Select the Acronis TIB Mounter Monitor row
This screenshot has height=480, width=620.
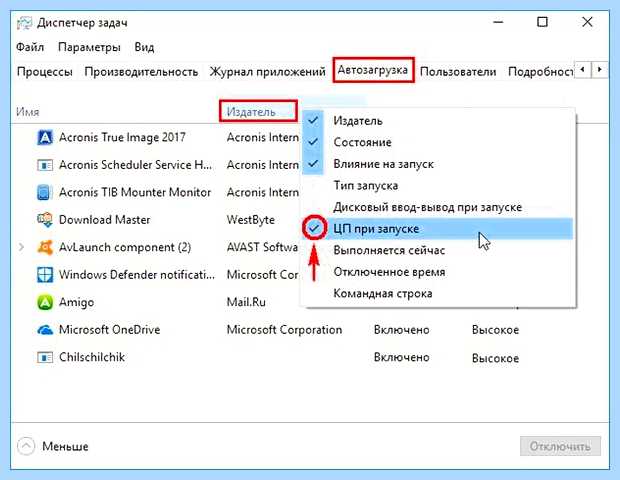click(135, 193)
